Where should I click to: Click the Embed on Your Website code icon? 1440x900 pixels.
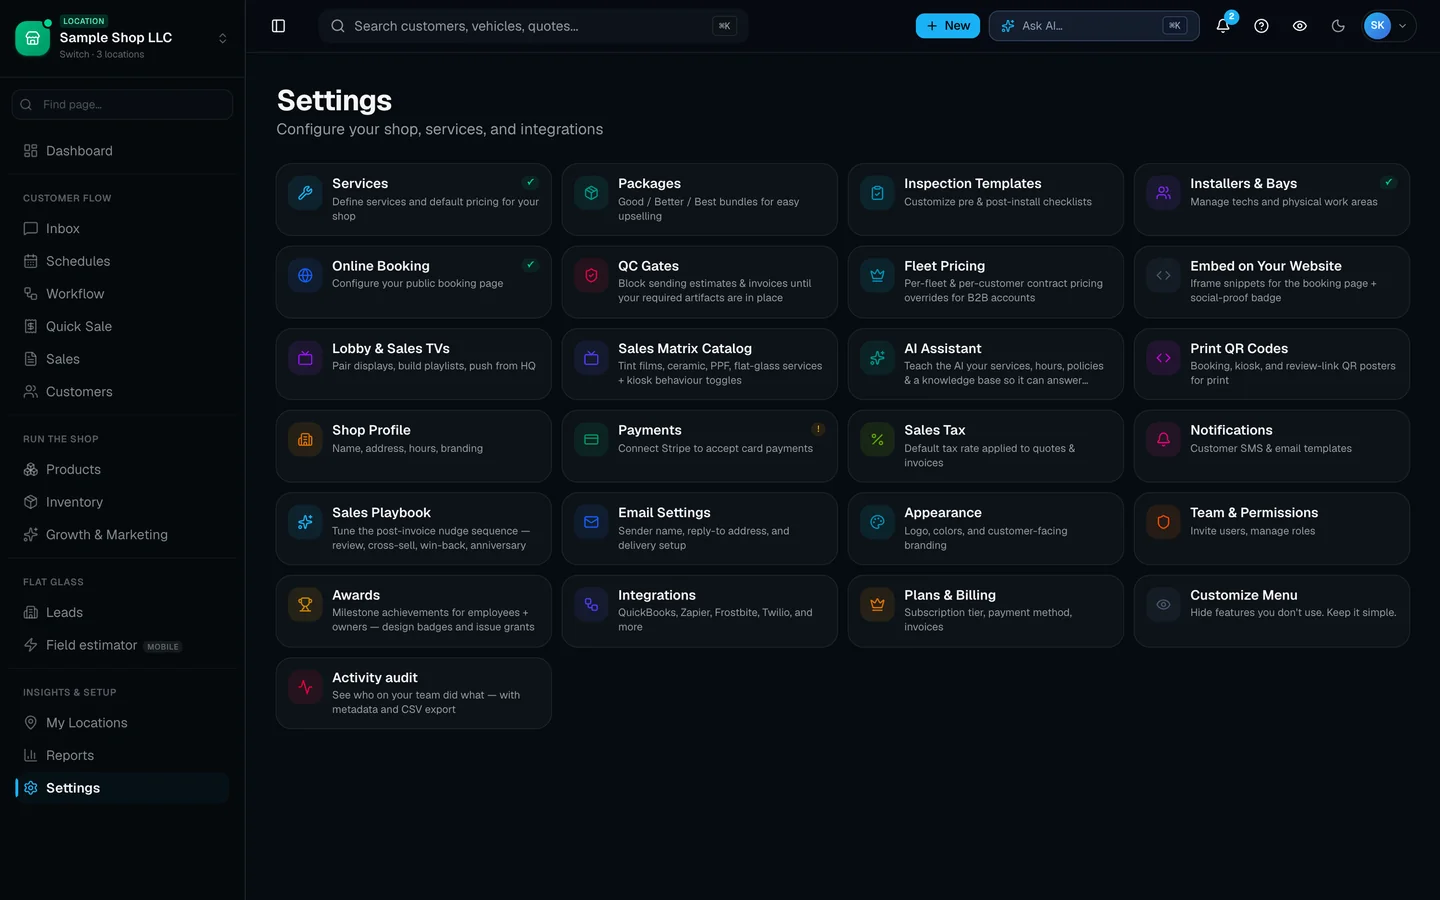pyautogui.click(x=1163, y=275)
